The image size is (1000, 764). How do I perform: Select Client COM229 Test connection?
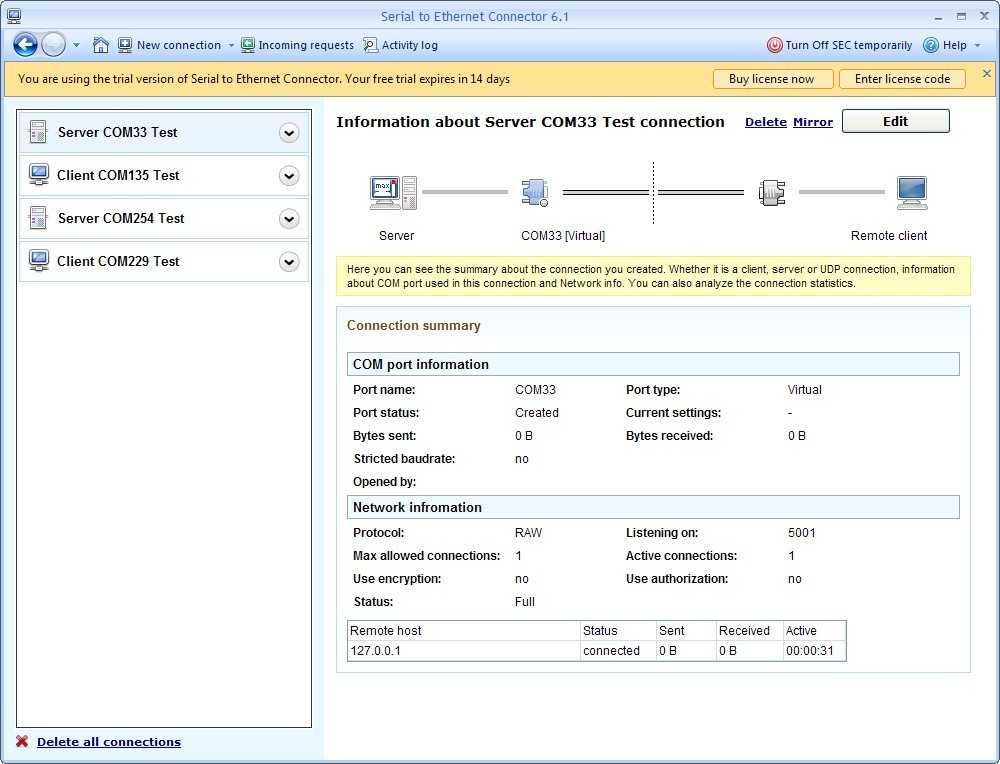[x=164, y=261]
